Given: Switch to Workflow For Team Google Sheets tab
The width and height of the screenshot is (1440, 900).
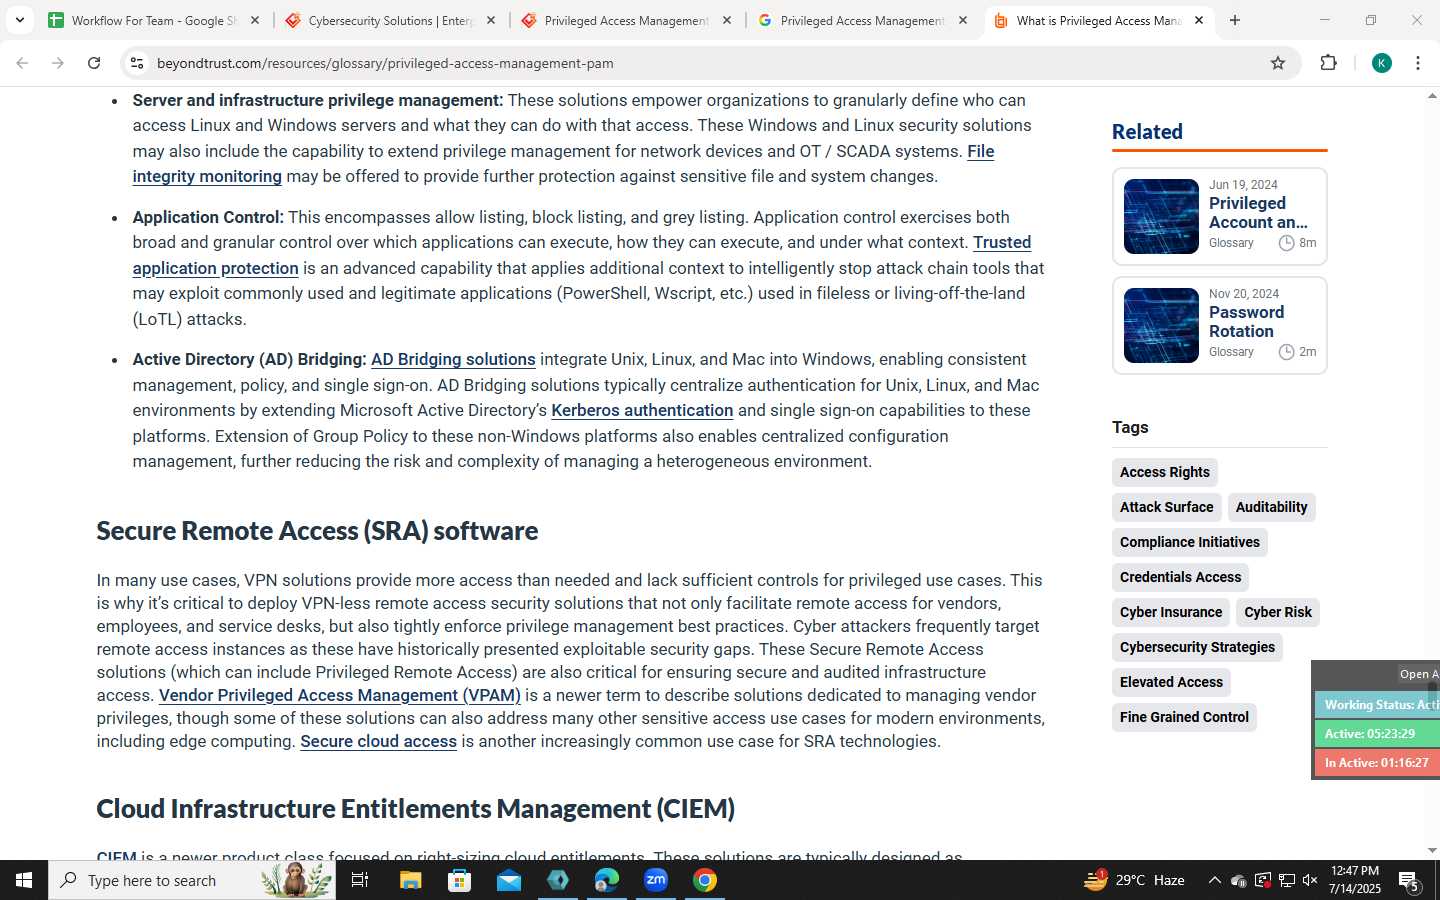Looking at the screenshot, I should (154, 20).
